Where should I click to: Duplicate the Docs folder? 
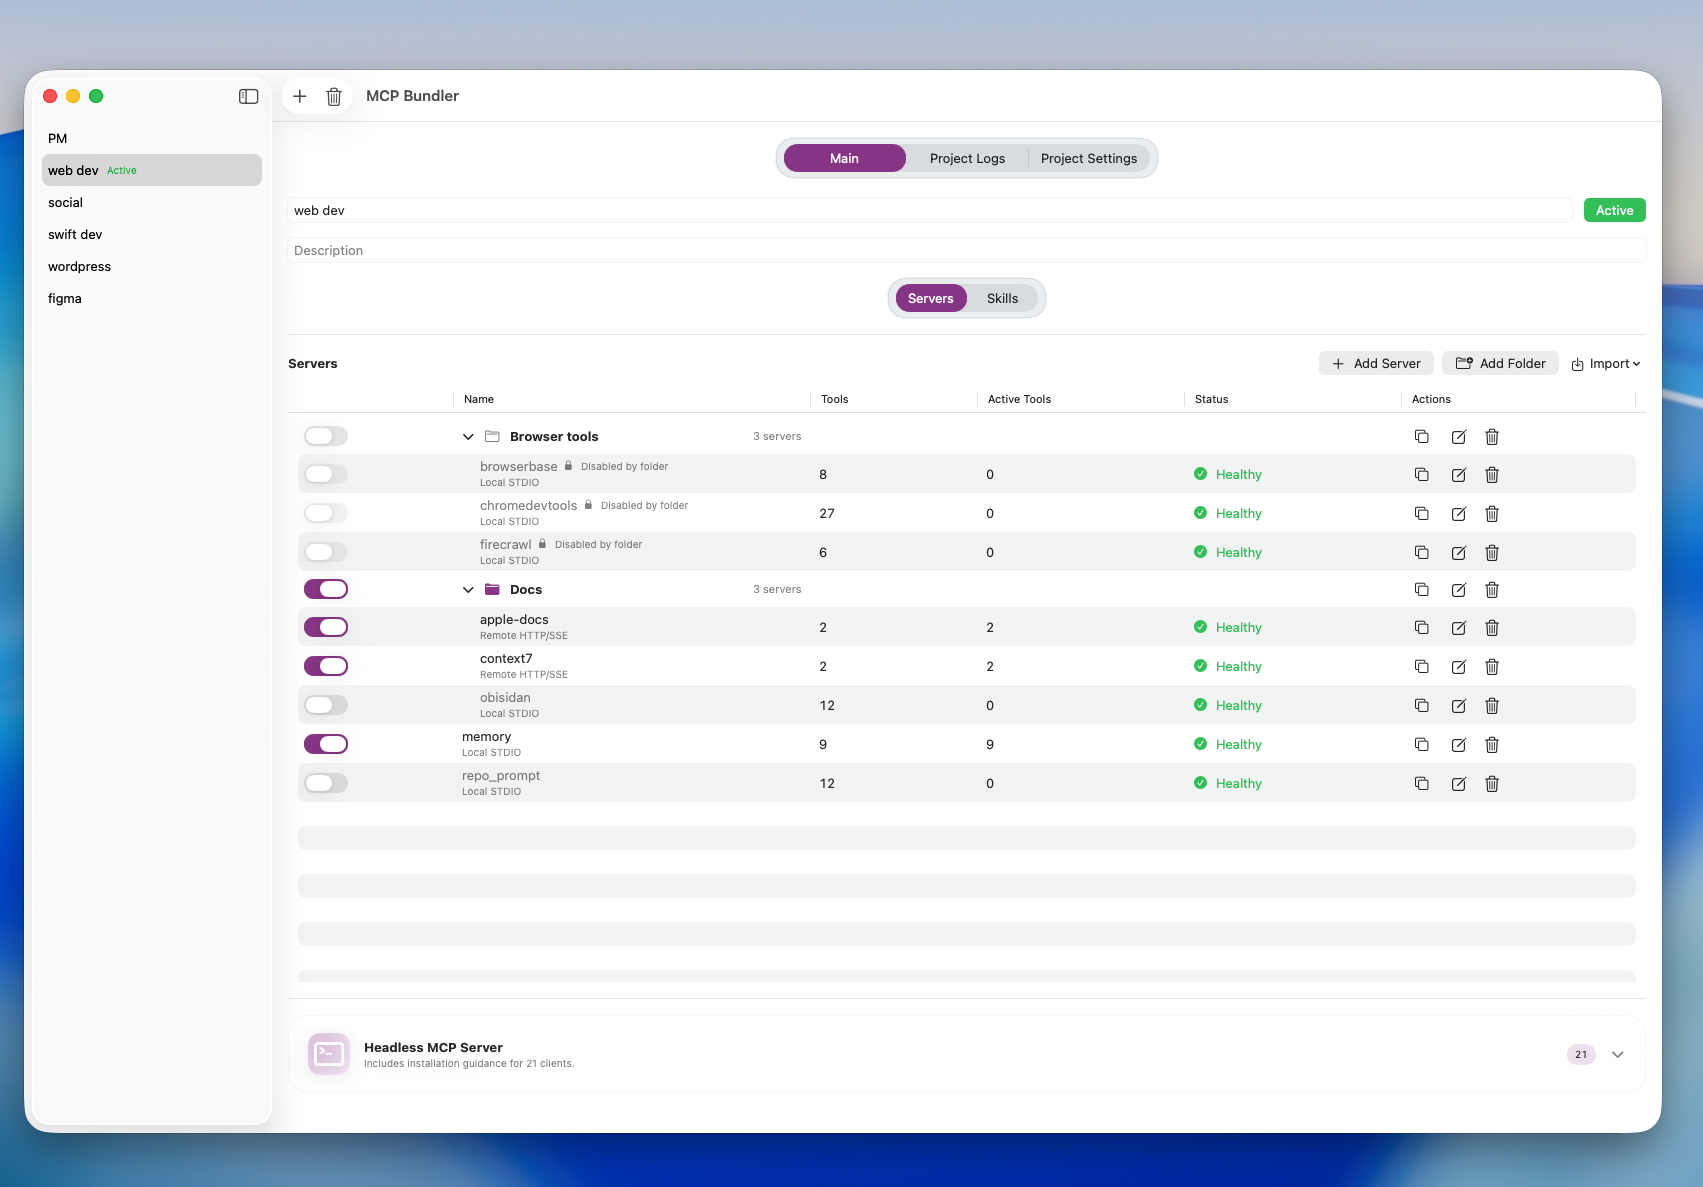(x=1421, y=590)
